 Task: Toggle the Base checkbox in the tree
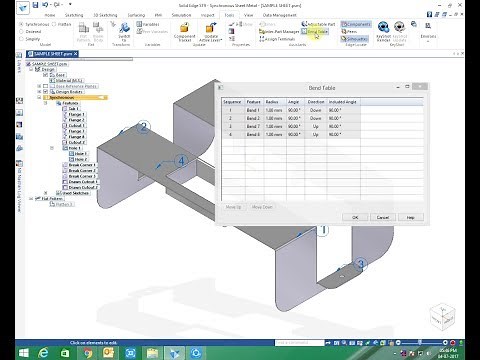(46, 75)
